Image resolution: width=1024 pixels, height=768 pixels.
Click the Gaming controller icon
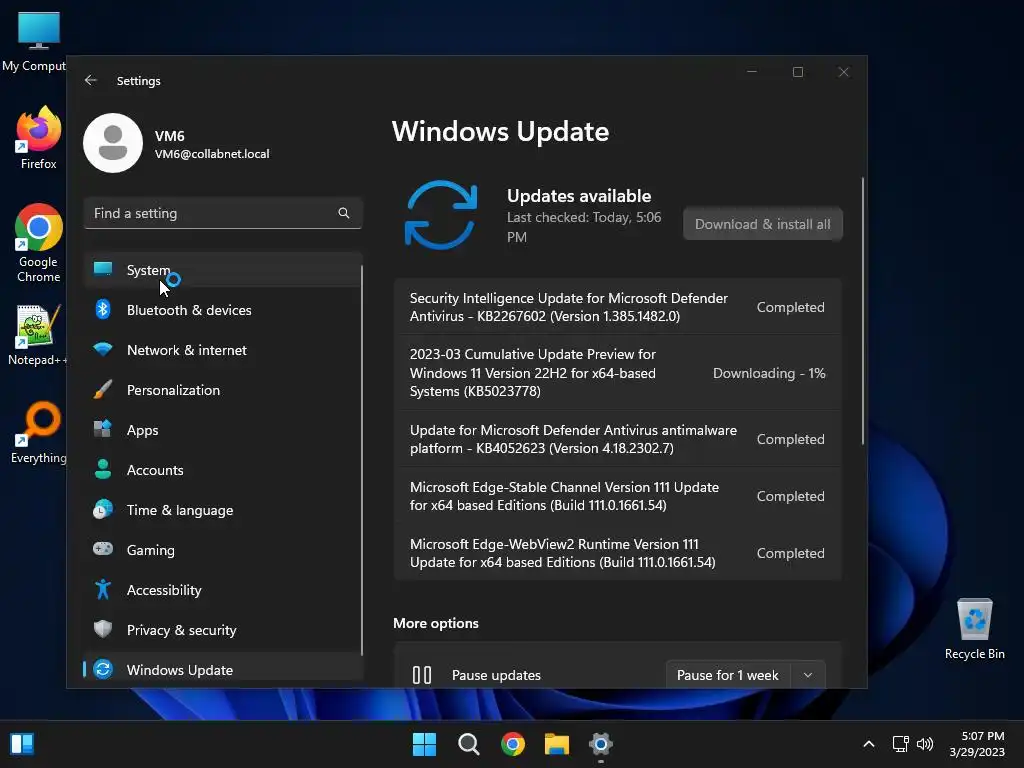coord(103,549)
